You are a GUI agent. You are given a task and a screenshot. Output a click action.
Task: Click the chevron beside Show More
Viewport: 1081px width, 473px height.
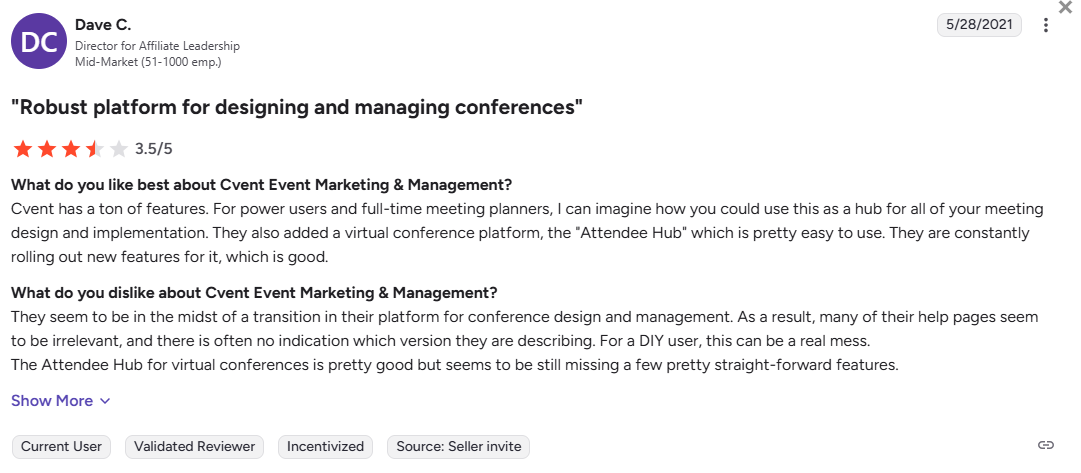point(105,402)
